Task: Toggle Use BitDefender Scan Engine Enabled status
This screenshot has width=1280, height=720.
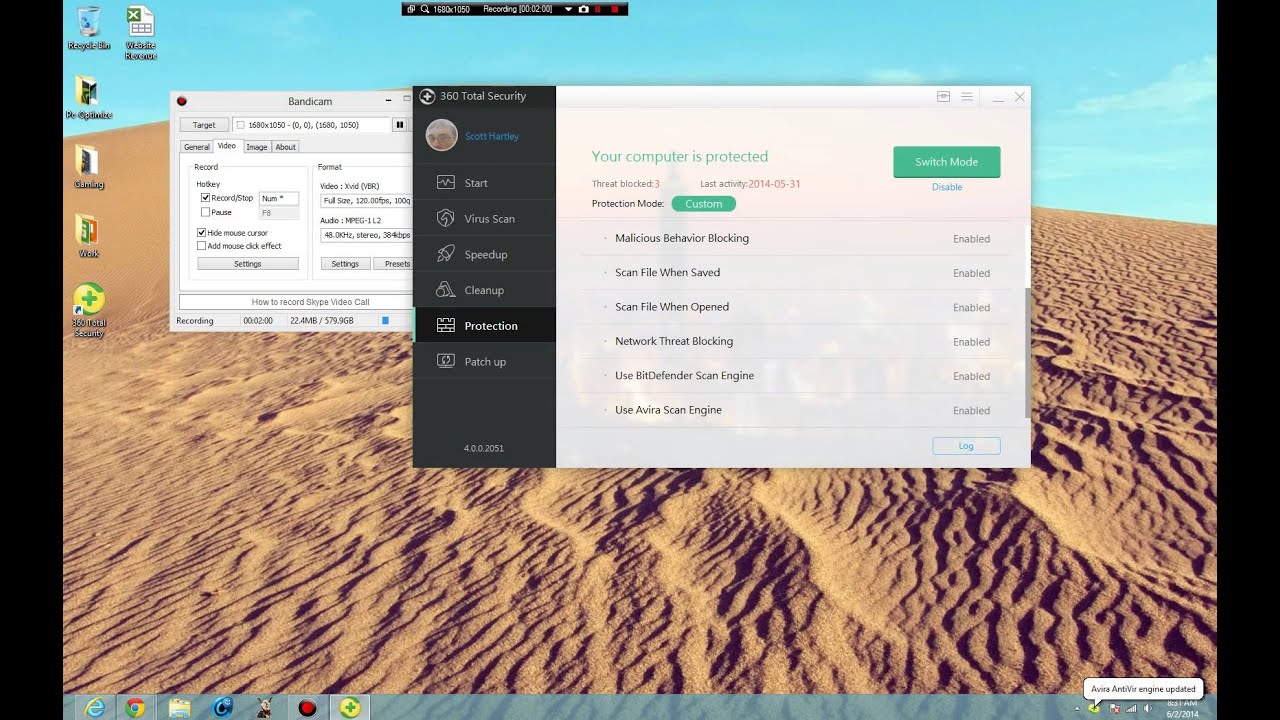Action: click(x=971, y=376)
